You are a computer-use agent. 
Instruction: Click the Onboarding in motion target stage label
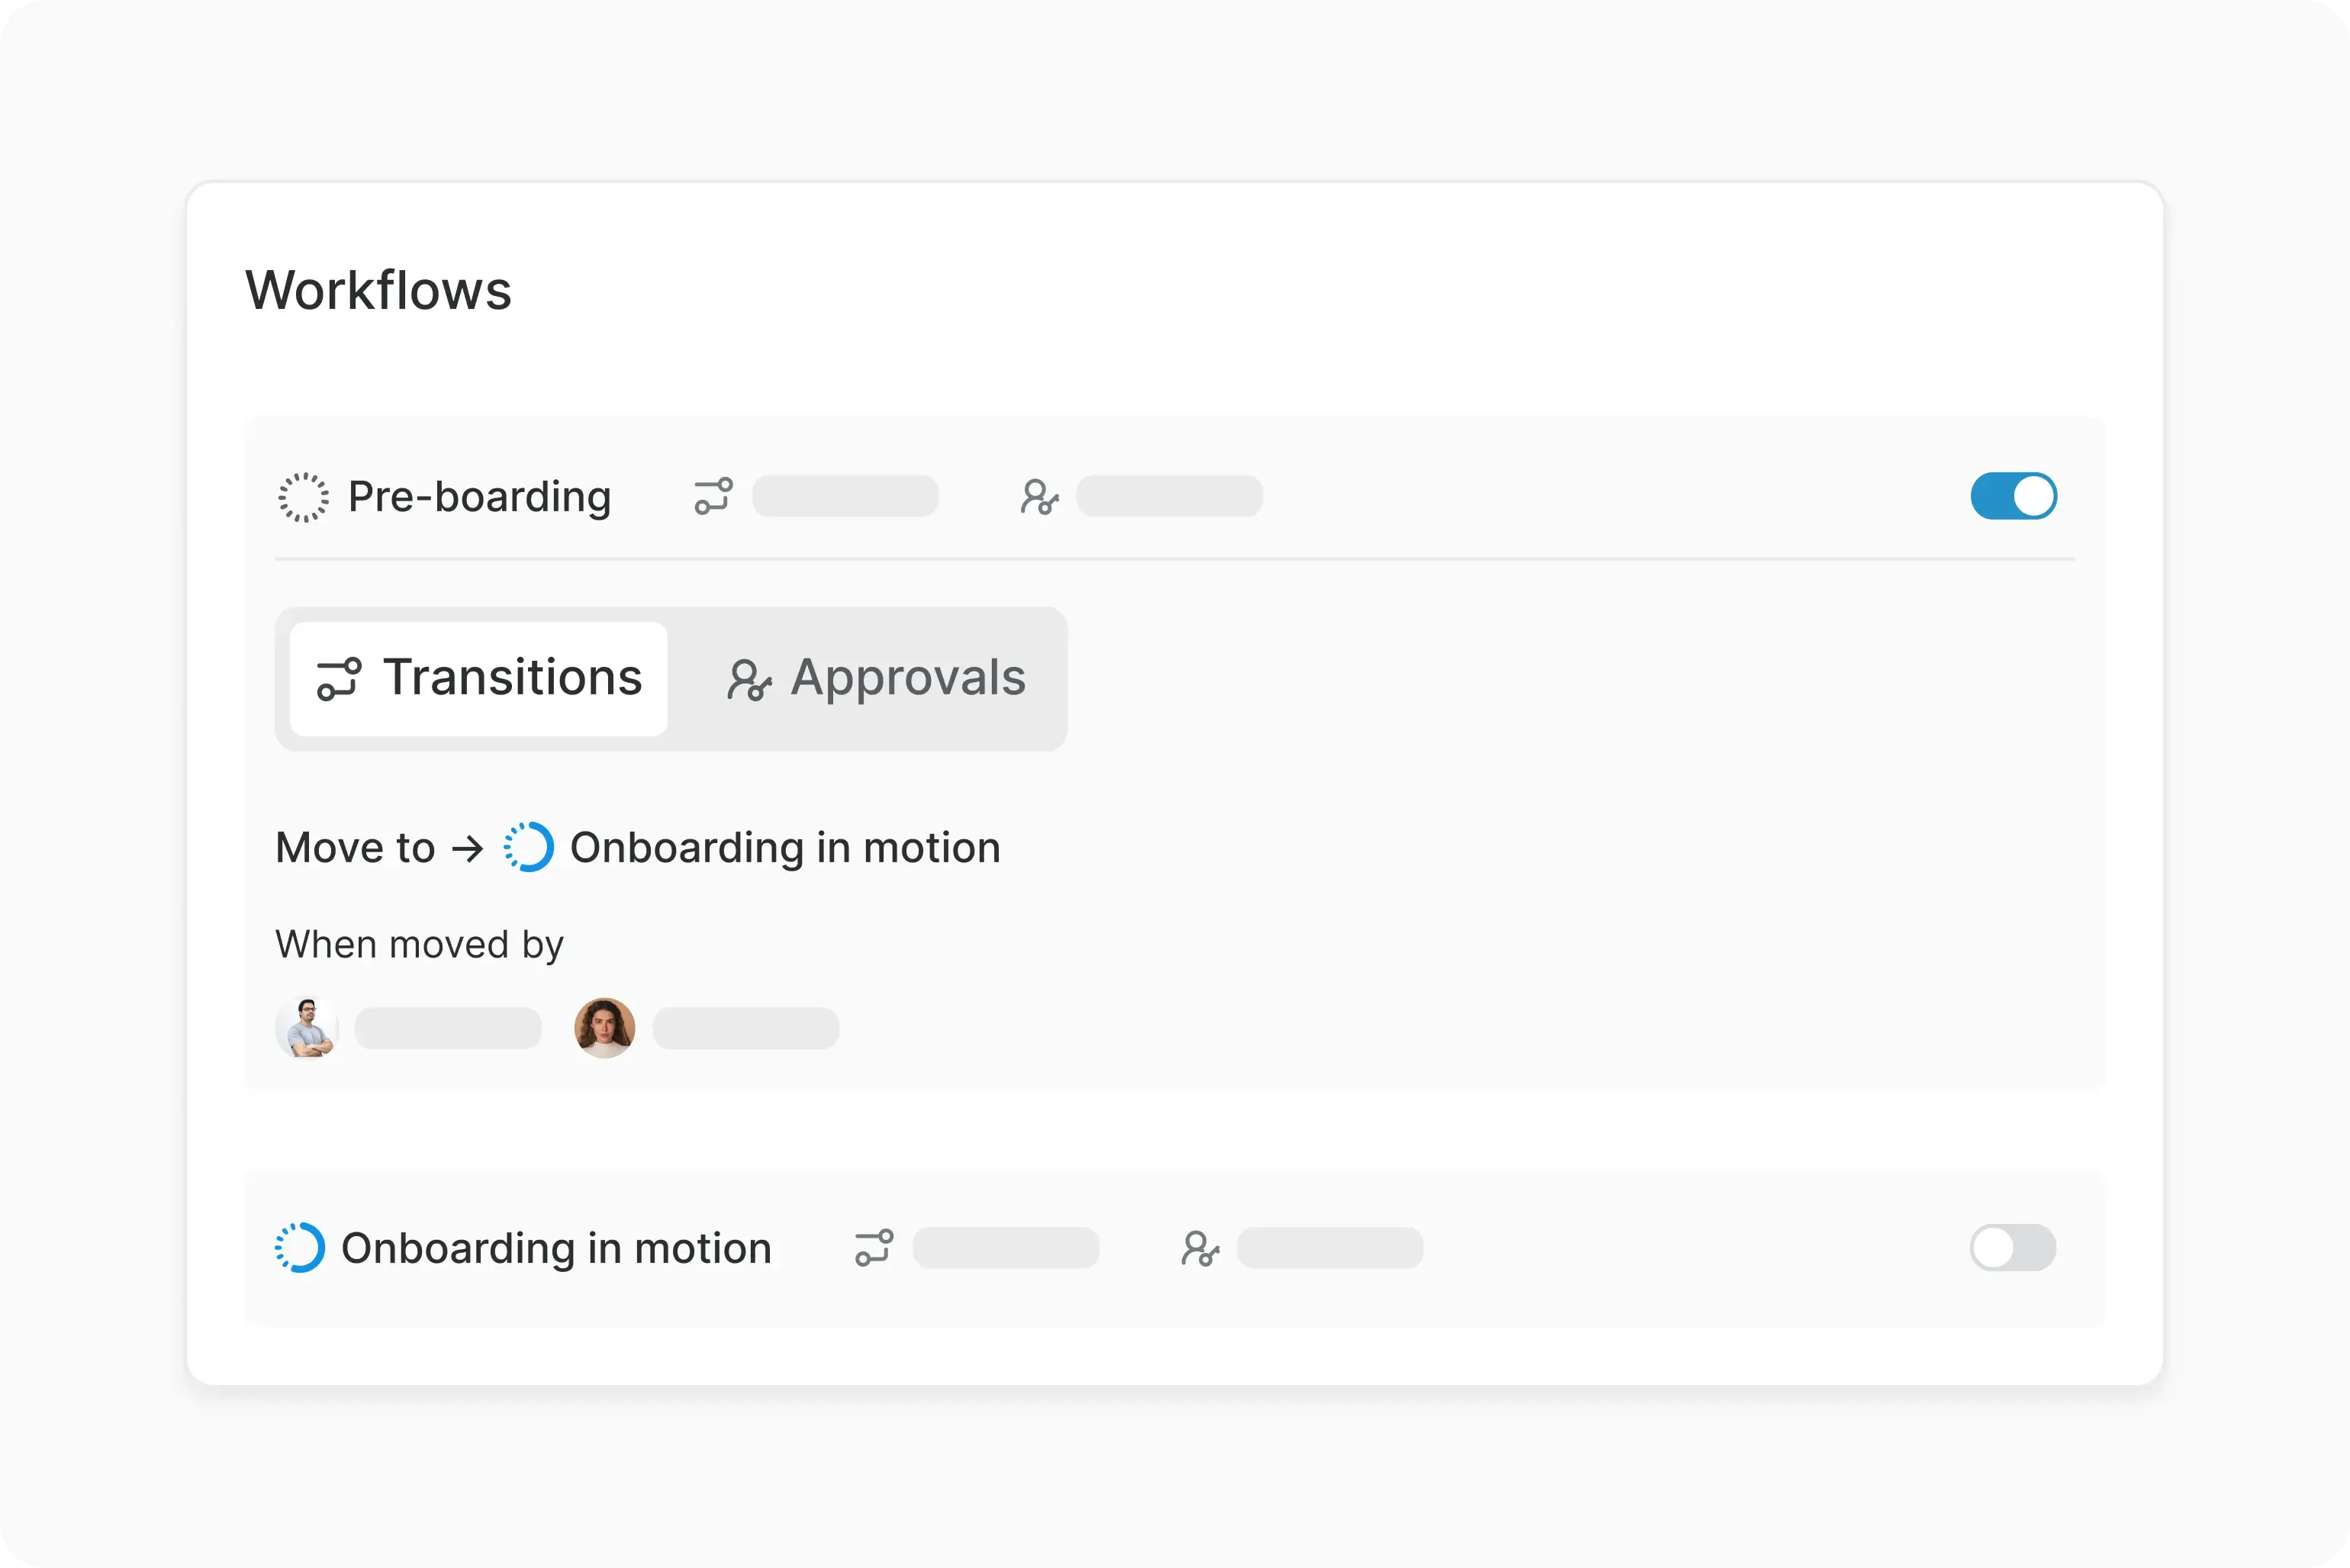785,848
